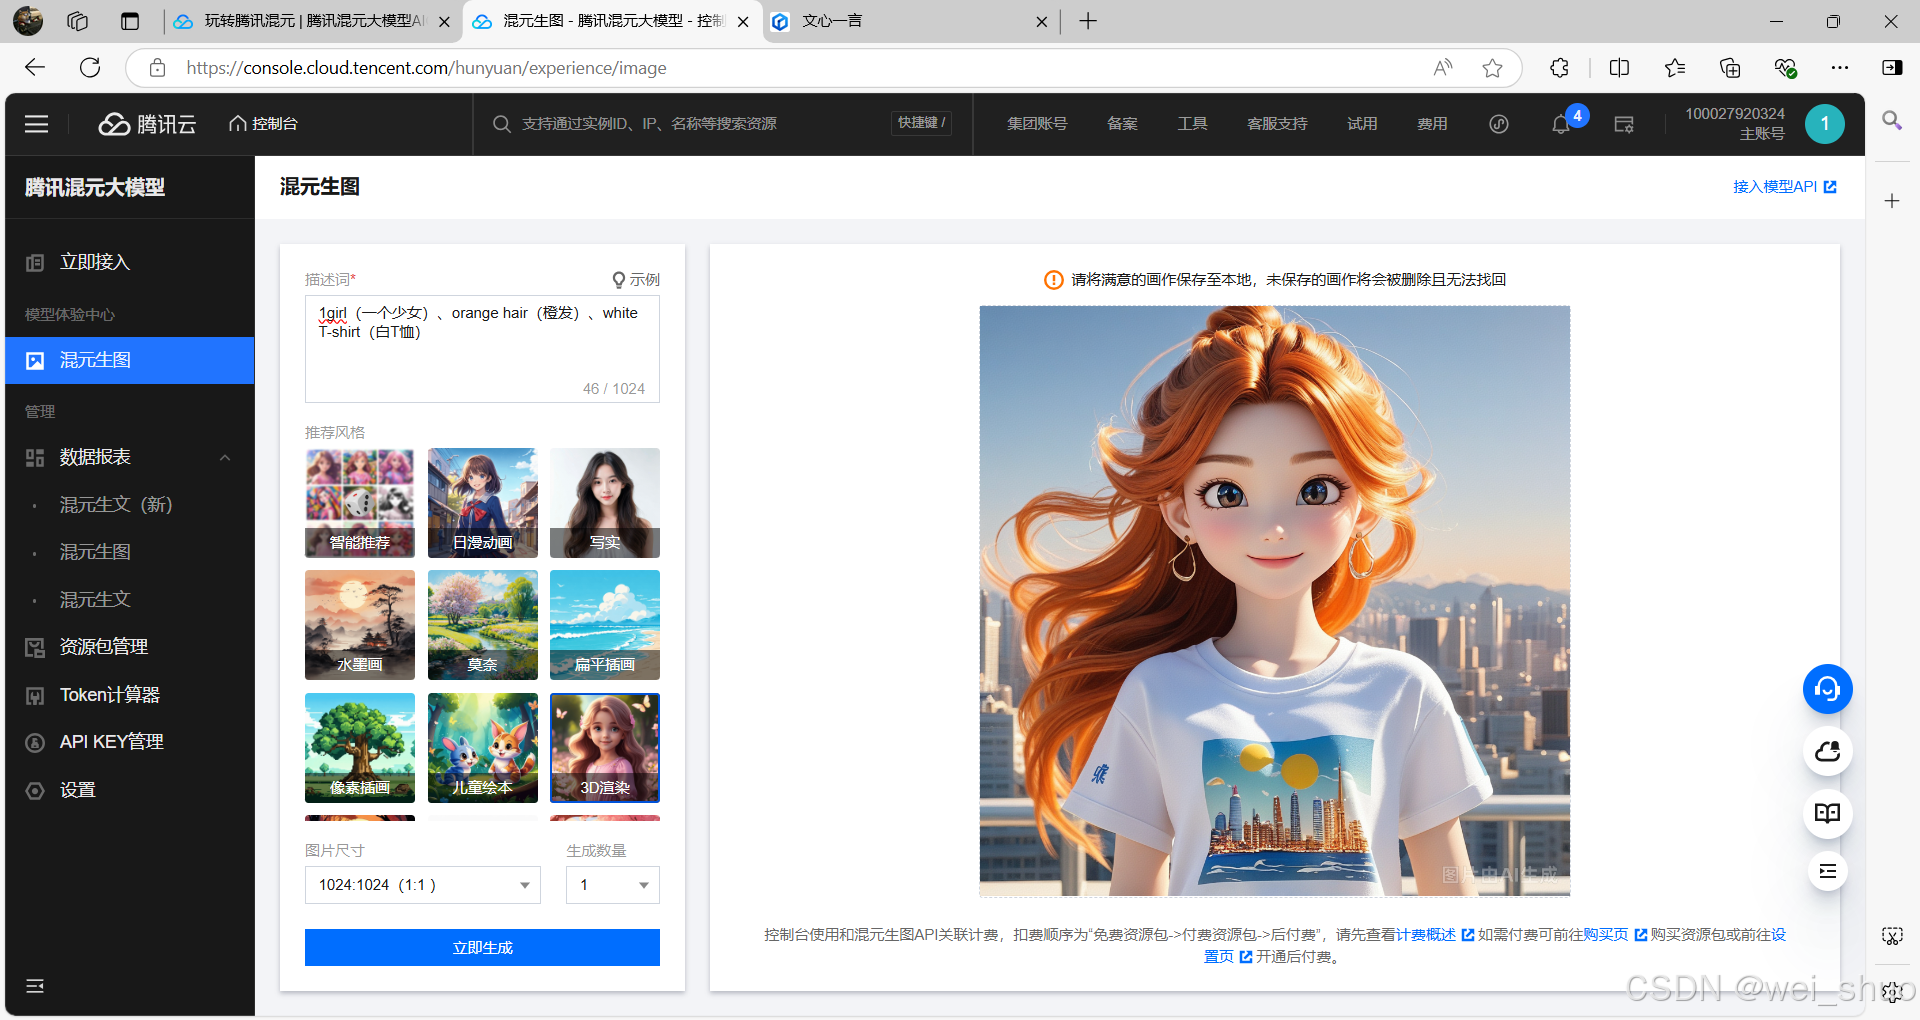Close the 混元生图 browser tab
1920x1020 pixels.
click(743, 21)
